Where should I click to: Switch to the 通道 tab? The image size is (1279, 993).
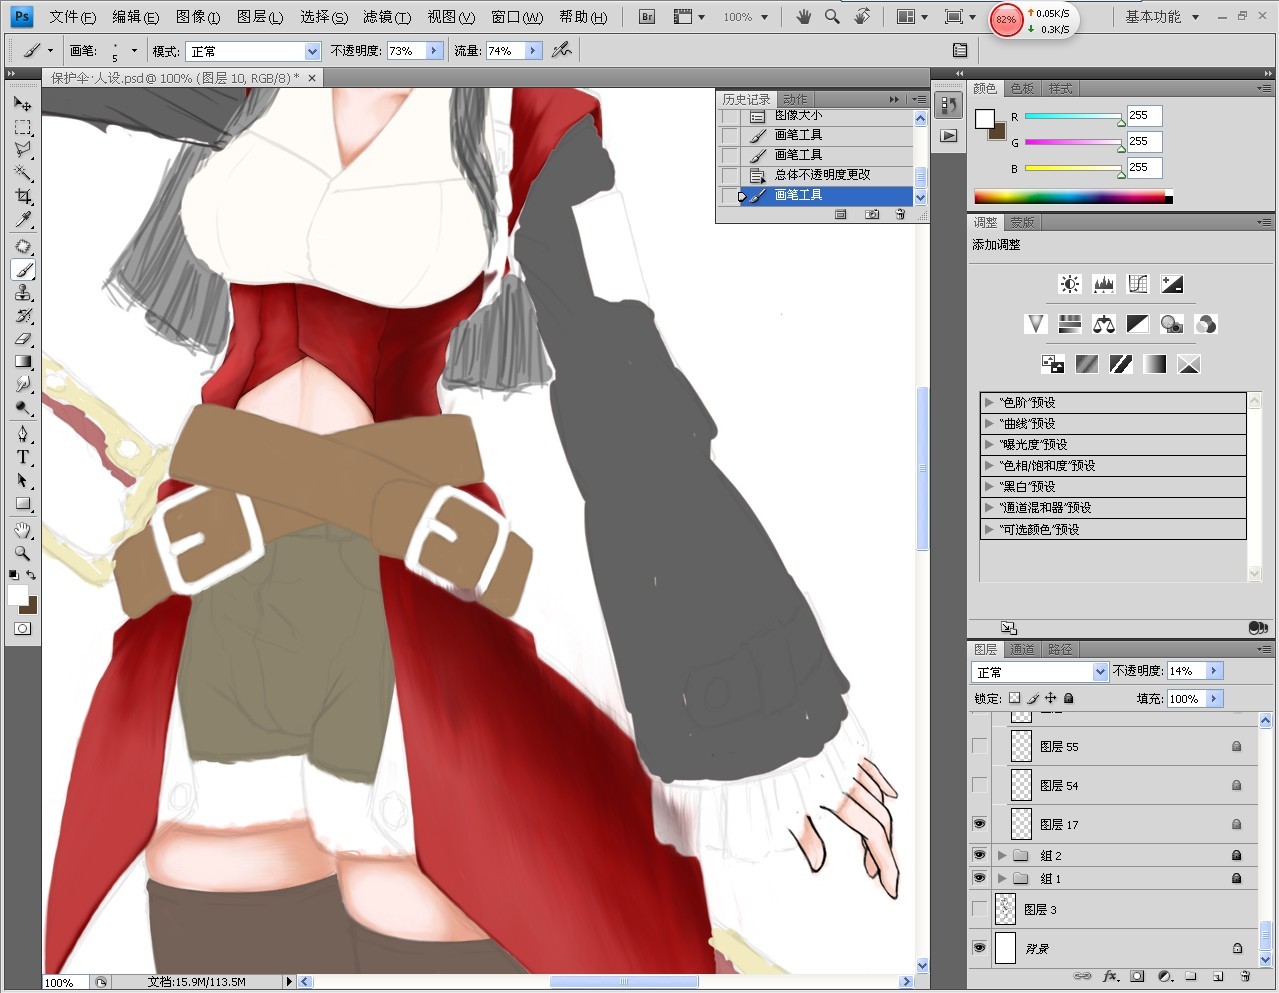[x=1021, y=649]
